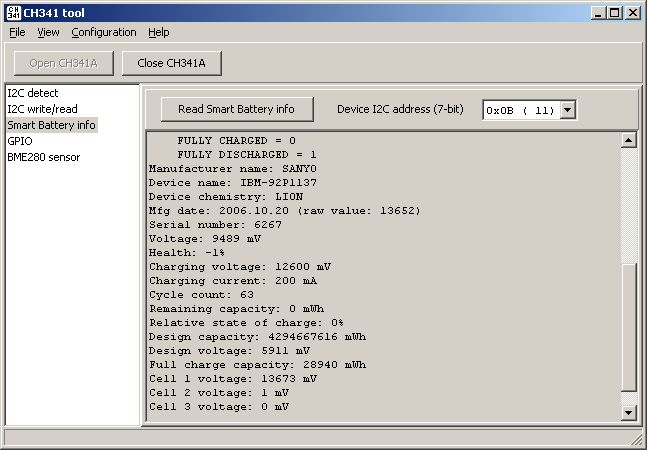Select I2C write/read in the sidebar
Viewport: 647px width, 450px height.
tap(43, 109)
